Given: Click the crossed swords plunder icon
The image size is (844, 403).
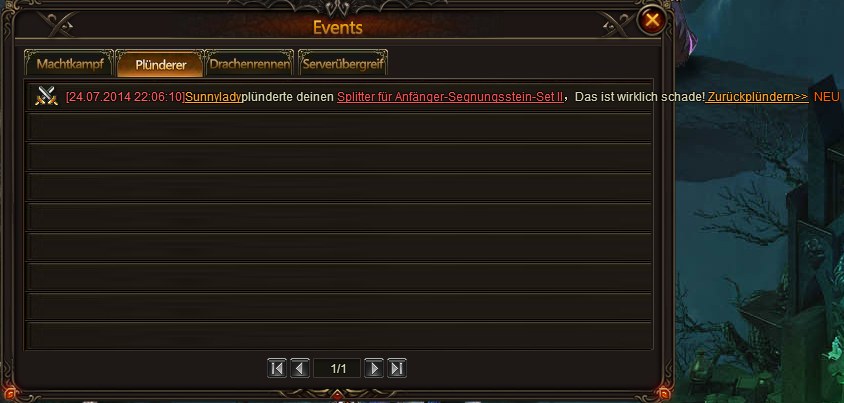Looking at the screenshot, I should 46,96.
